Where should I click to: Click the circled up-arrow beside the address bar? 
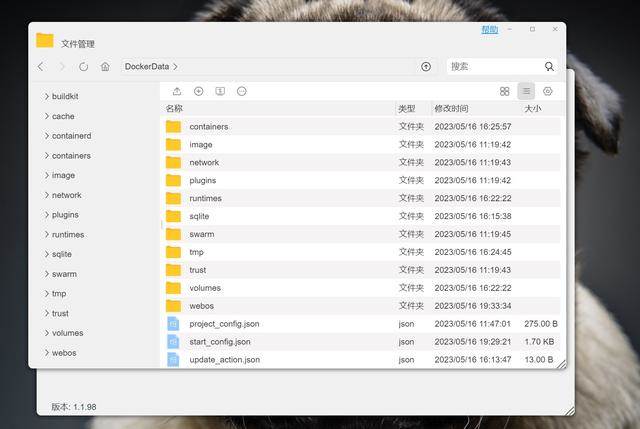point(426,67)
